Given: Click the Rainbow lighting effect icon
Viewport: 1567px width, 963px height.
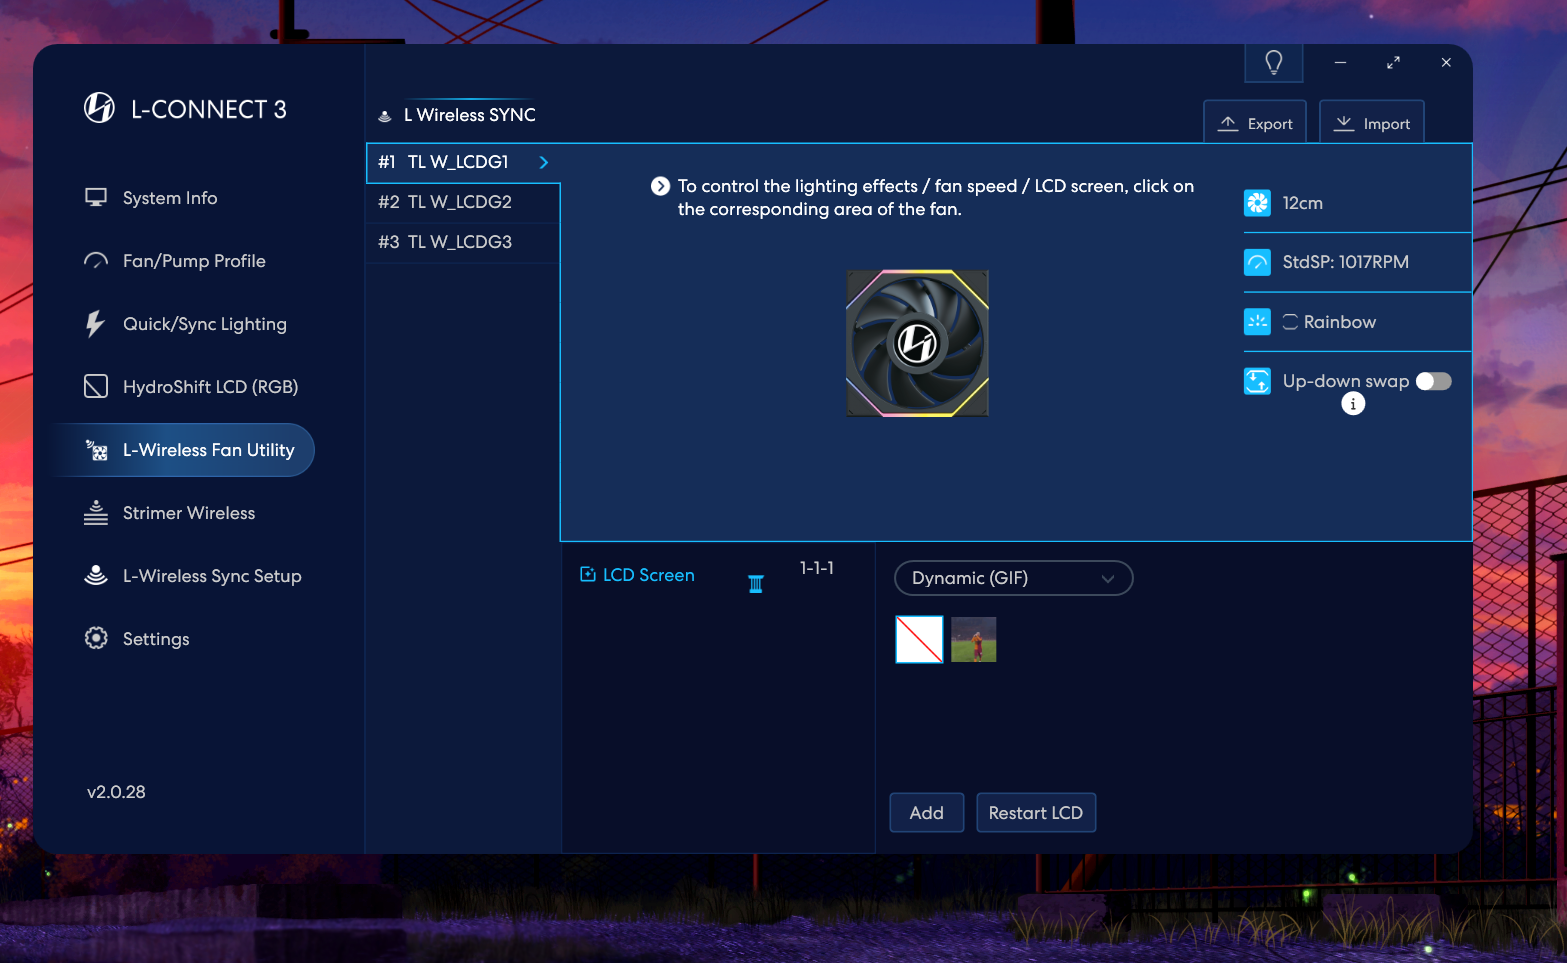Looking at the screenshot, I should 1257,322.
